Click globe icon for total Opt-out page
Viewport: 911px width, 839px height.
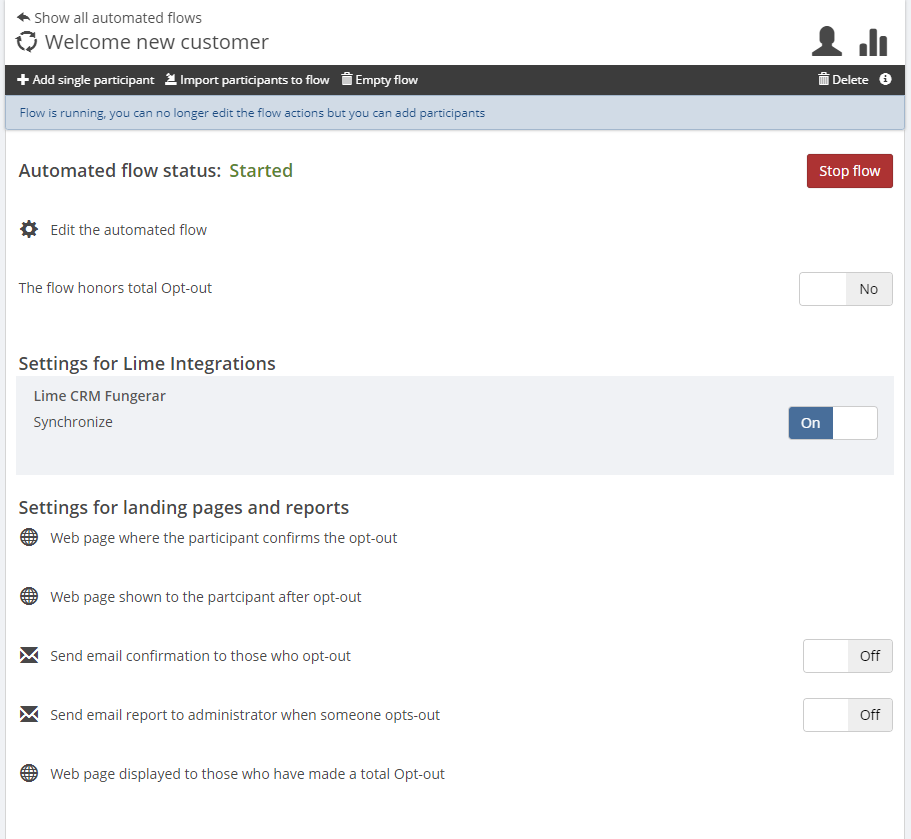tap(29, 774)
